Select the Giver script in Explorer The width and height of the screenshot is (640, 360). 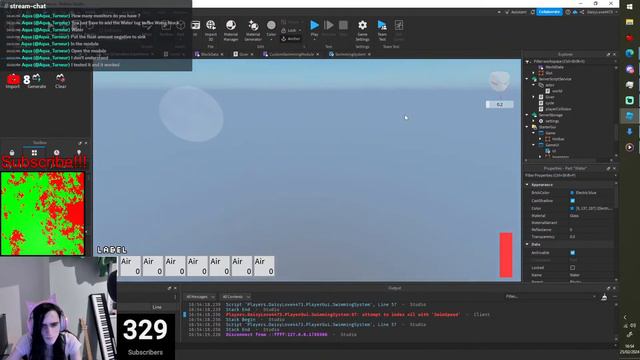(550, 97)
